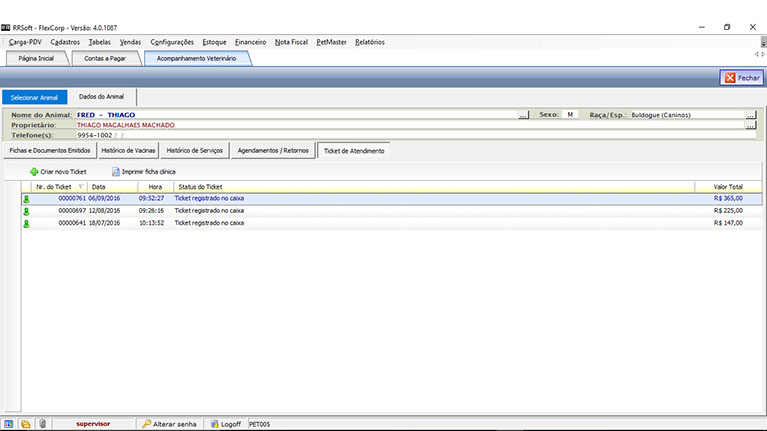Click the green plus Criar novo Ticket icon

coord(34,172)
